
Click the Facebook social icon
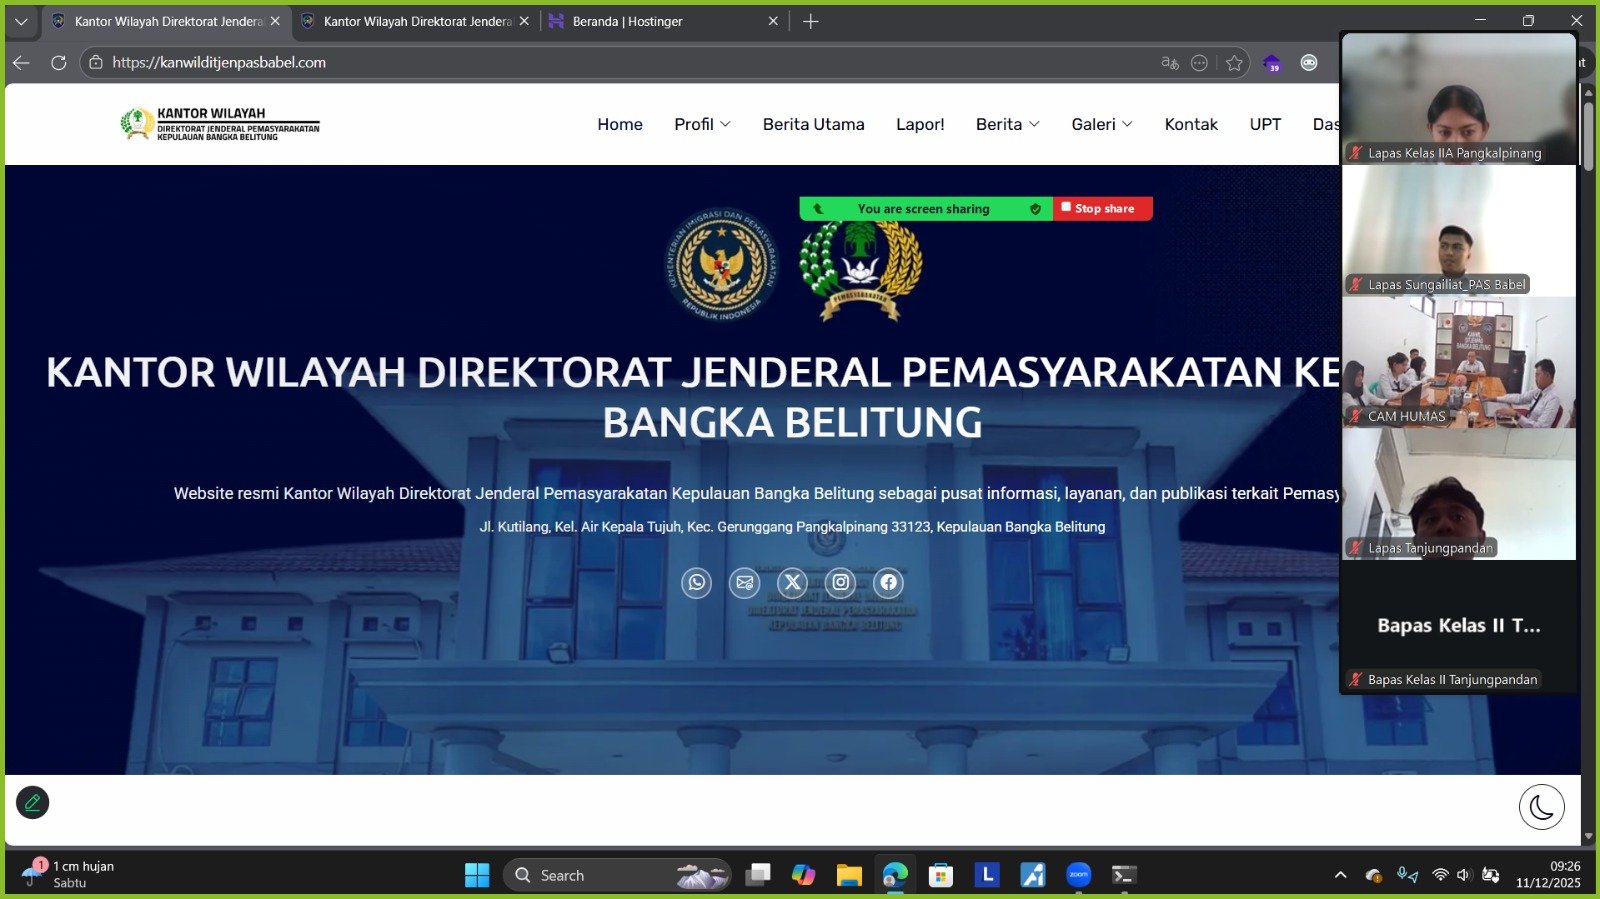click(x=888, y=582)
